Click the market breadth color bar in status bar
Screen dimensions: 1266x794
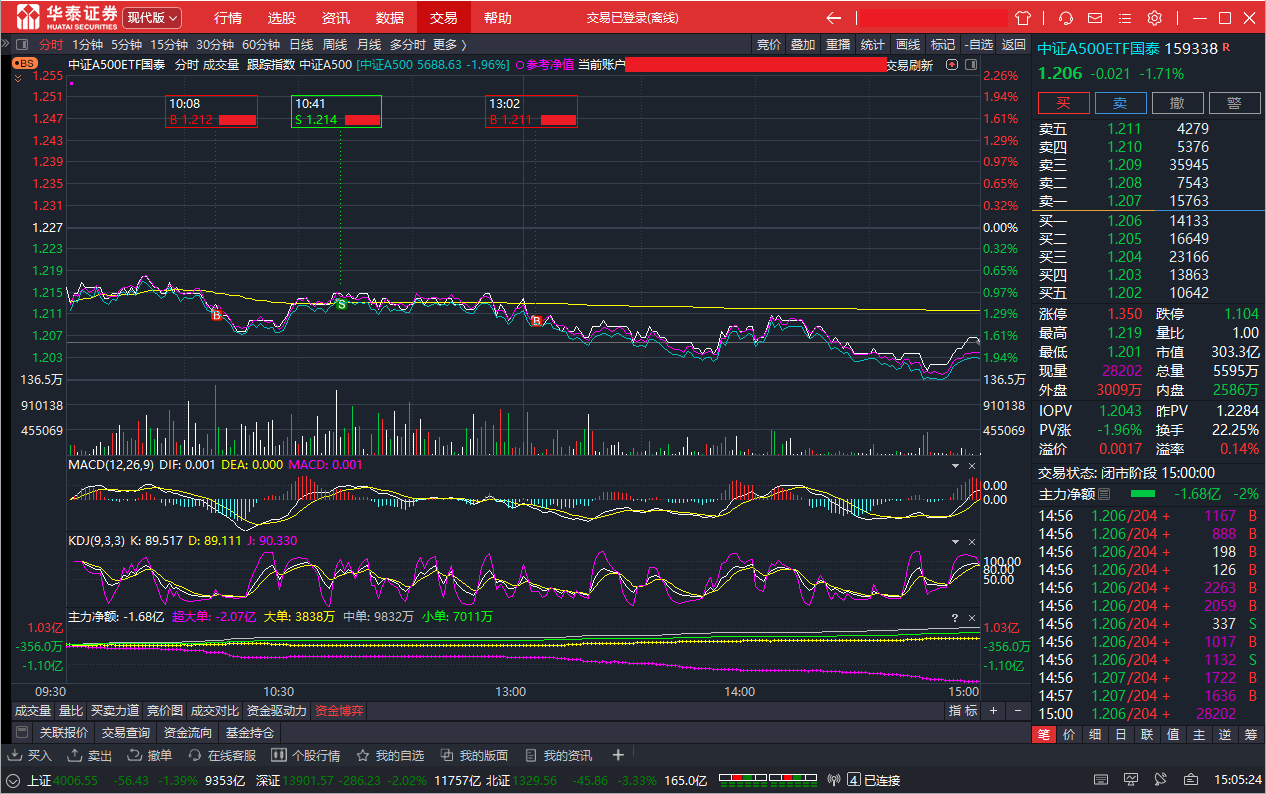[x=766, y=780]
